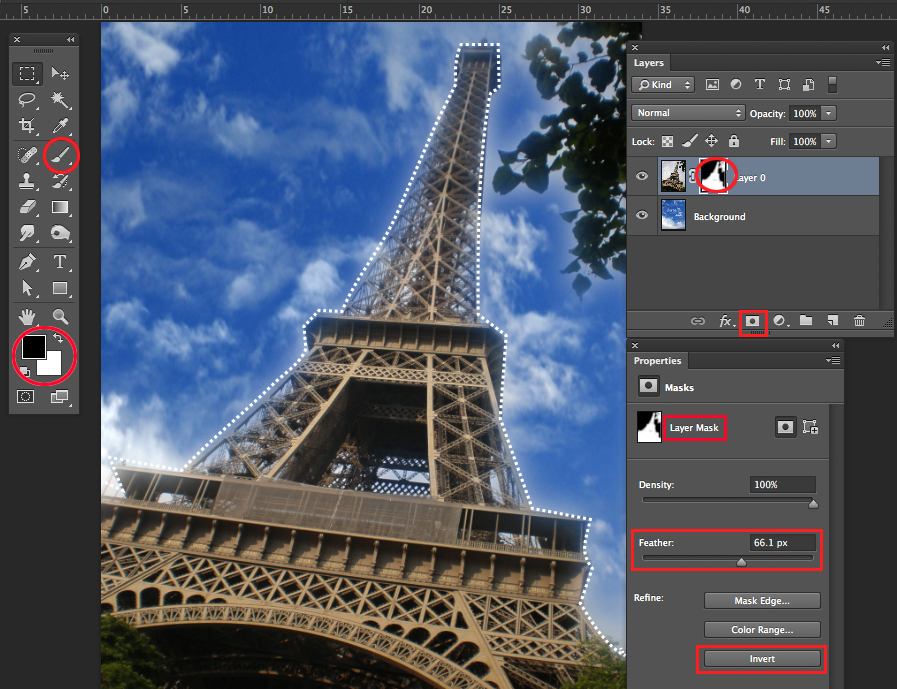Viewport: 897px width, 689px height.
Task: Click the Feather slider handle
Action: 741,562
